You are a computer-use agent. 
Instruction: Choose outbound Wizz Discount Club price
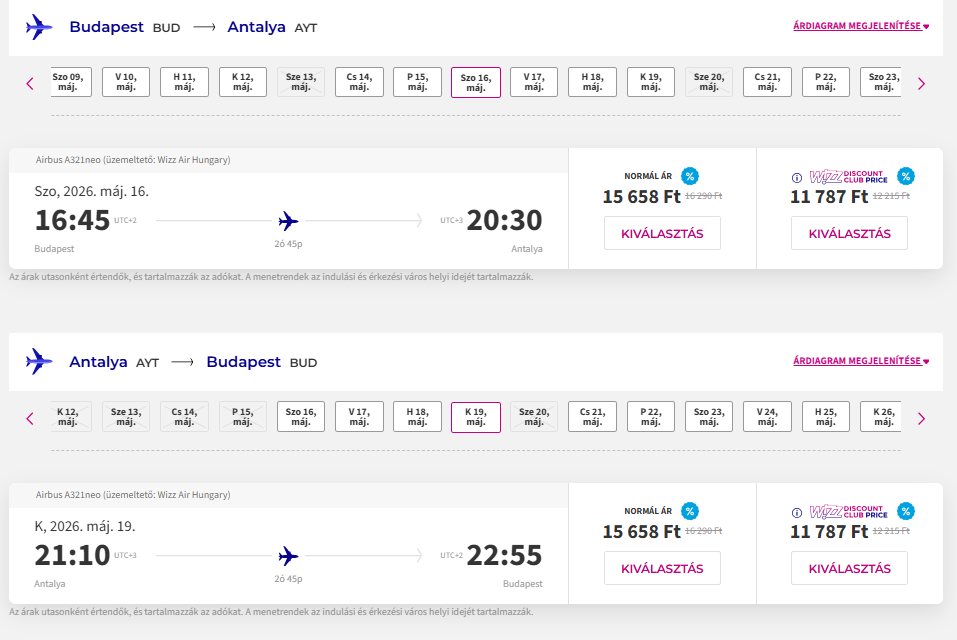coord(849,233)
